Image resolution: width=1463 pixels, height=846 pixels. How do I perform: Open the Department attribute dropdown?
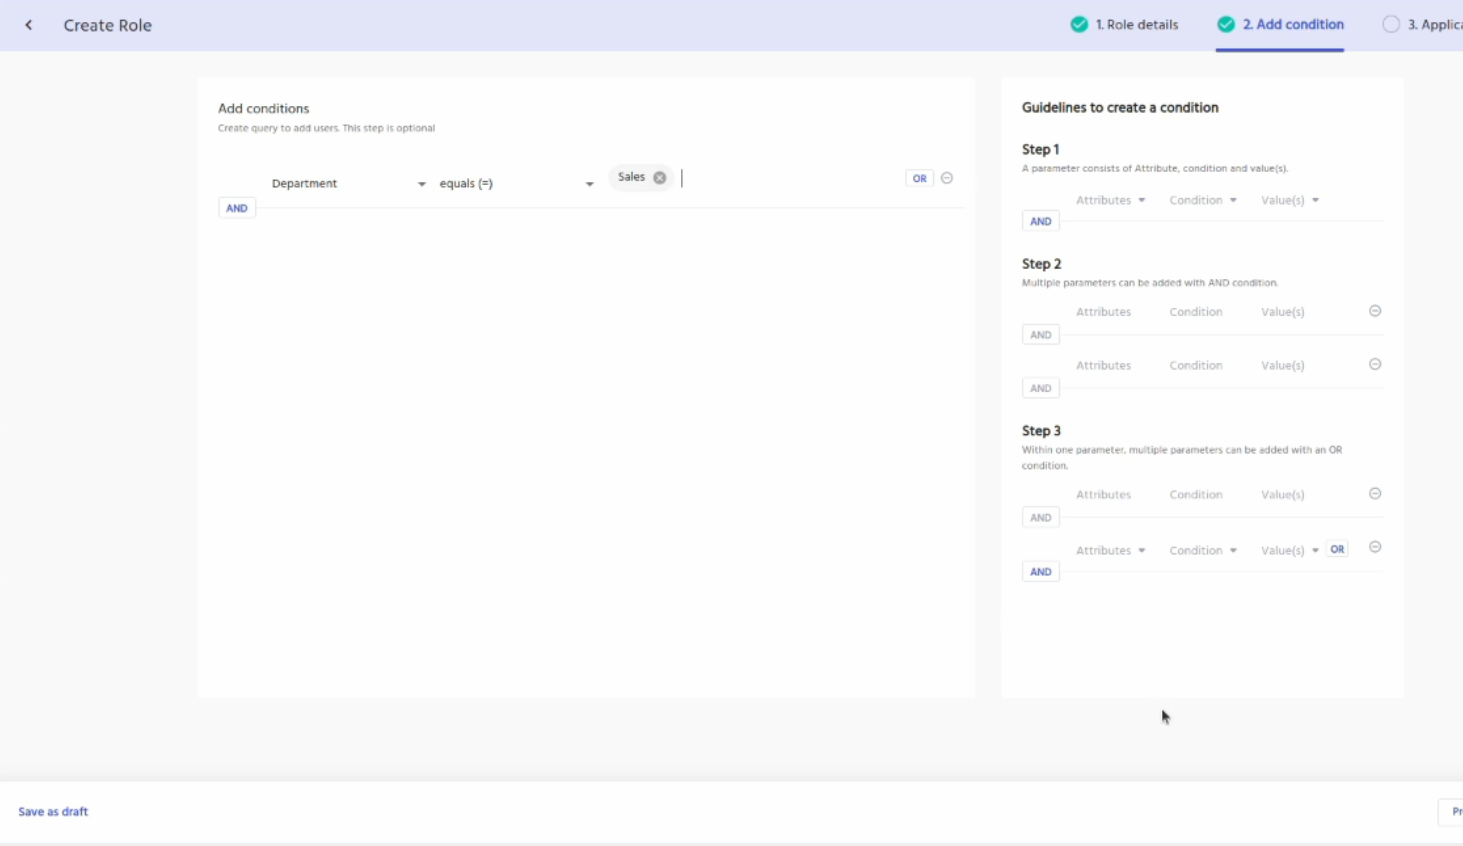point(348,184)
